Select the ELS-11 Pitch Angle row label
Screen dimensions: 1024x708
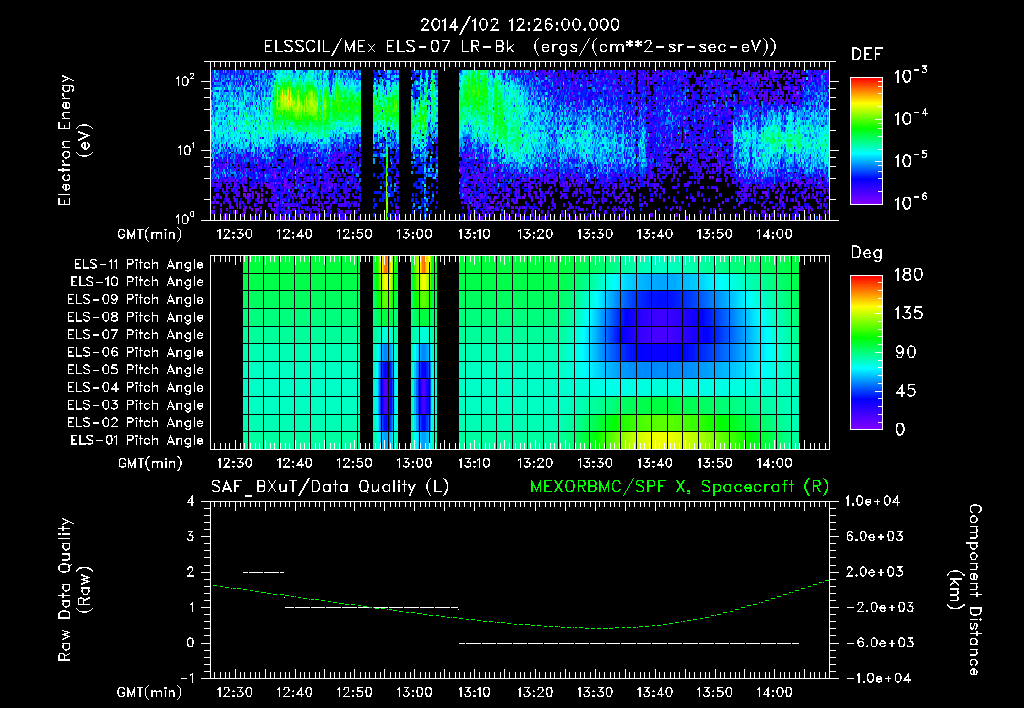(x=138, y=265)
